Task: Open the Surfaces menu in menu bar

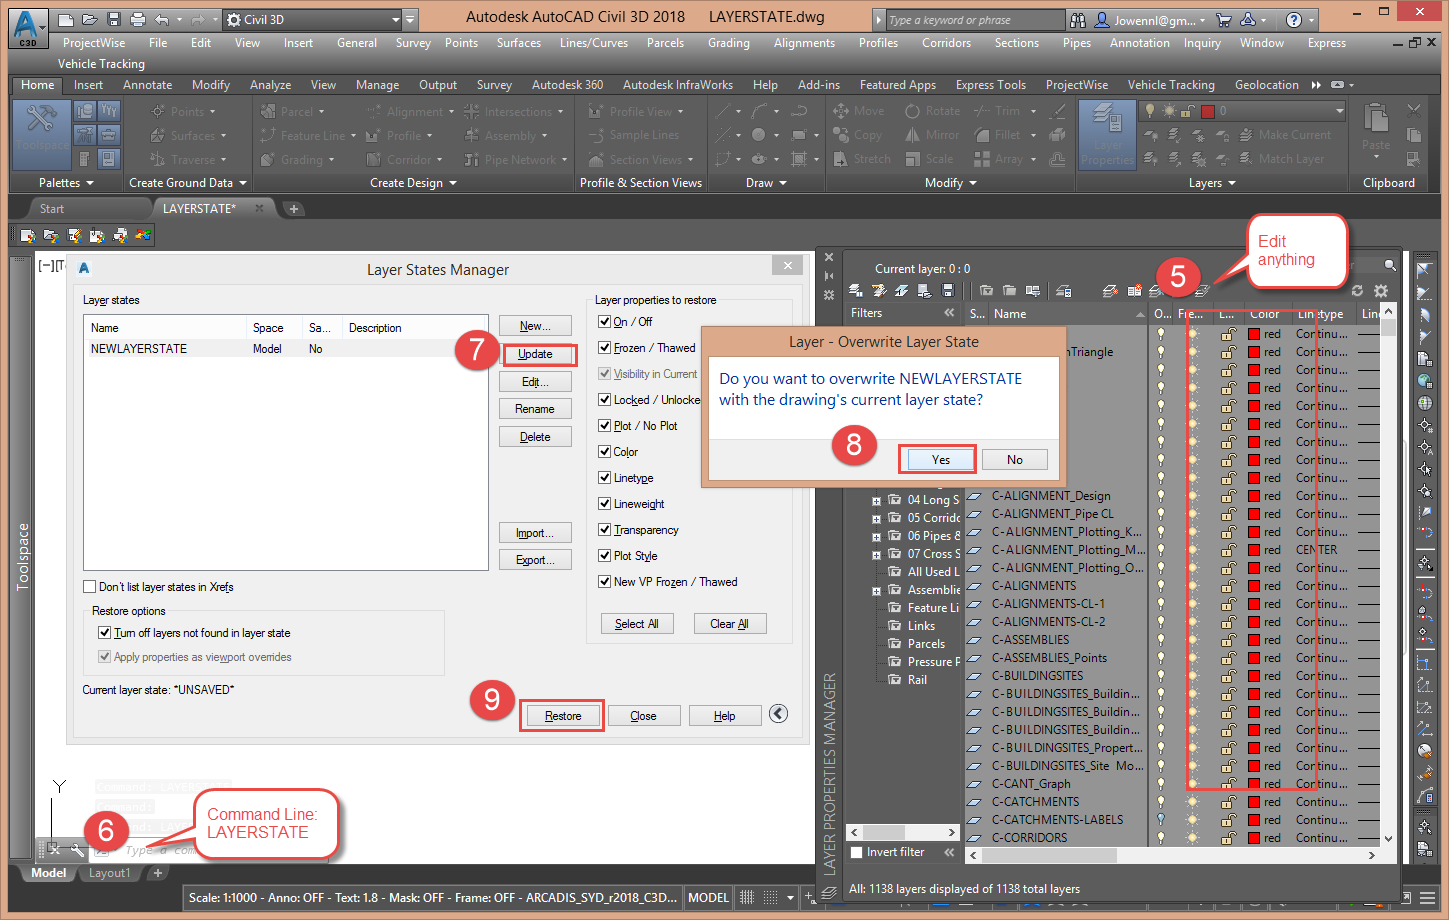Action: click(x=519, y=43)
